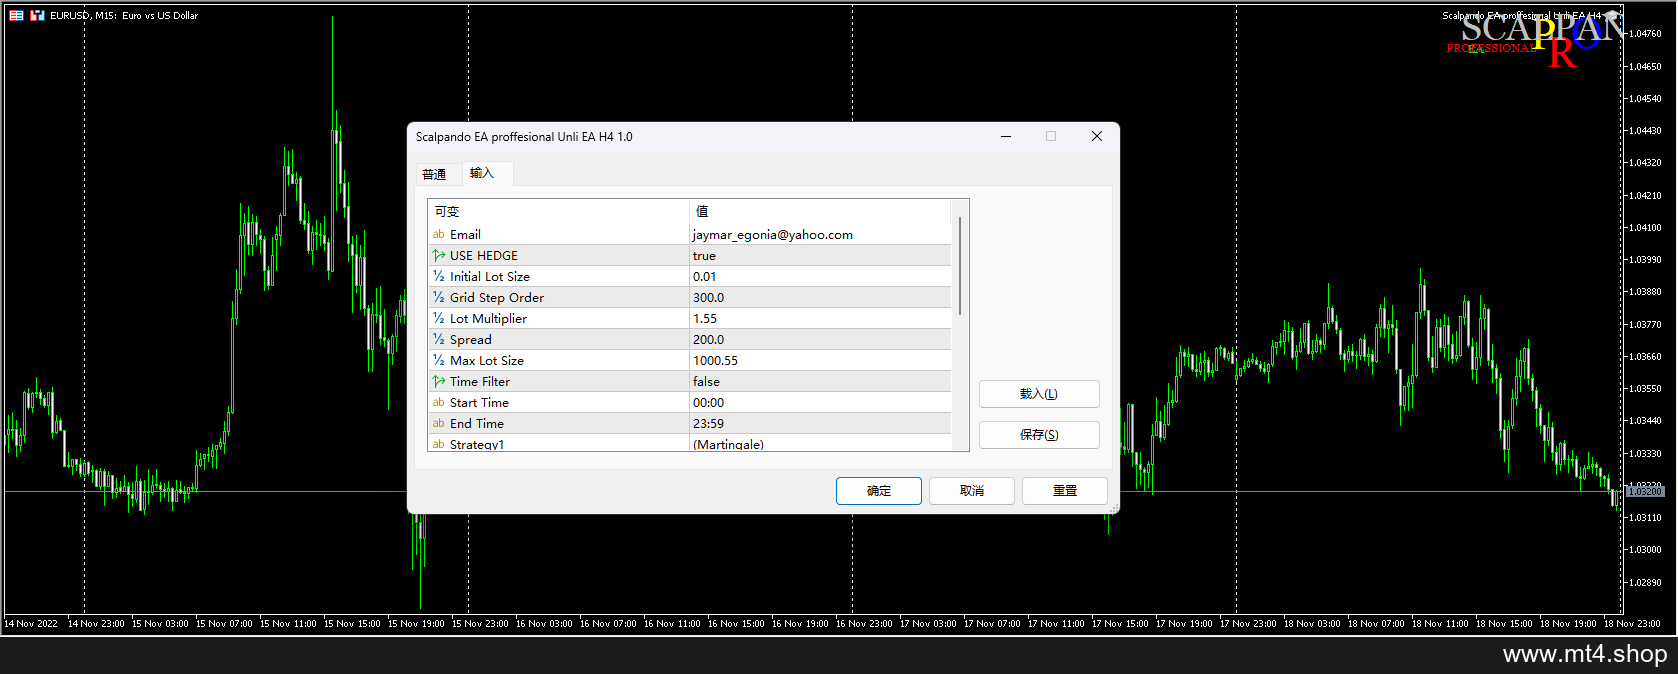
Task: Click the Max Lot Size type icon
Action: [438, 361]
